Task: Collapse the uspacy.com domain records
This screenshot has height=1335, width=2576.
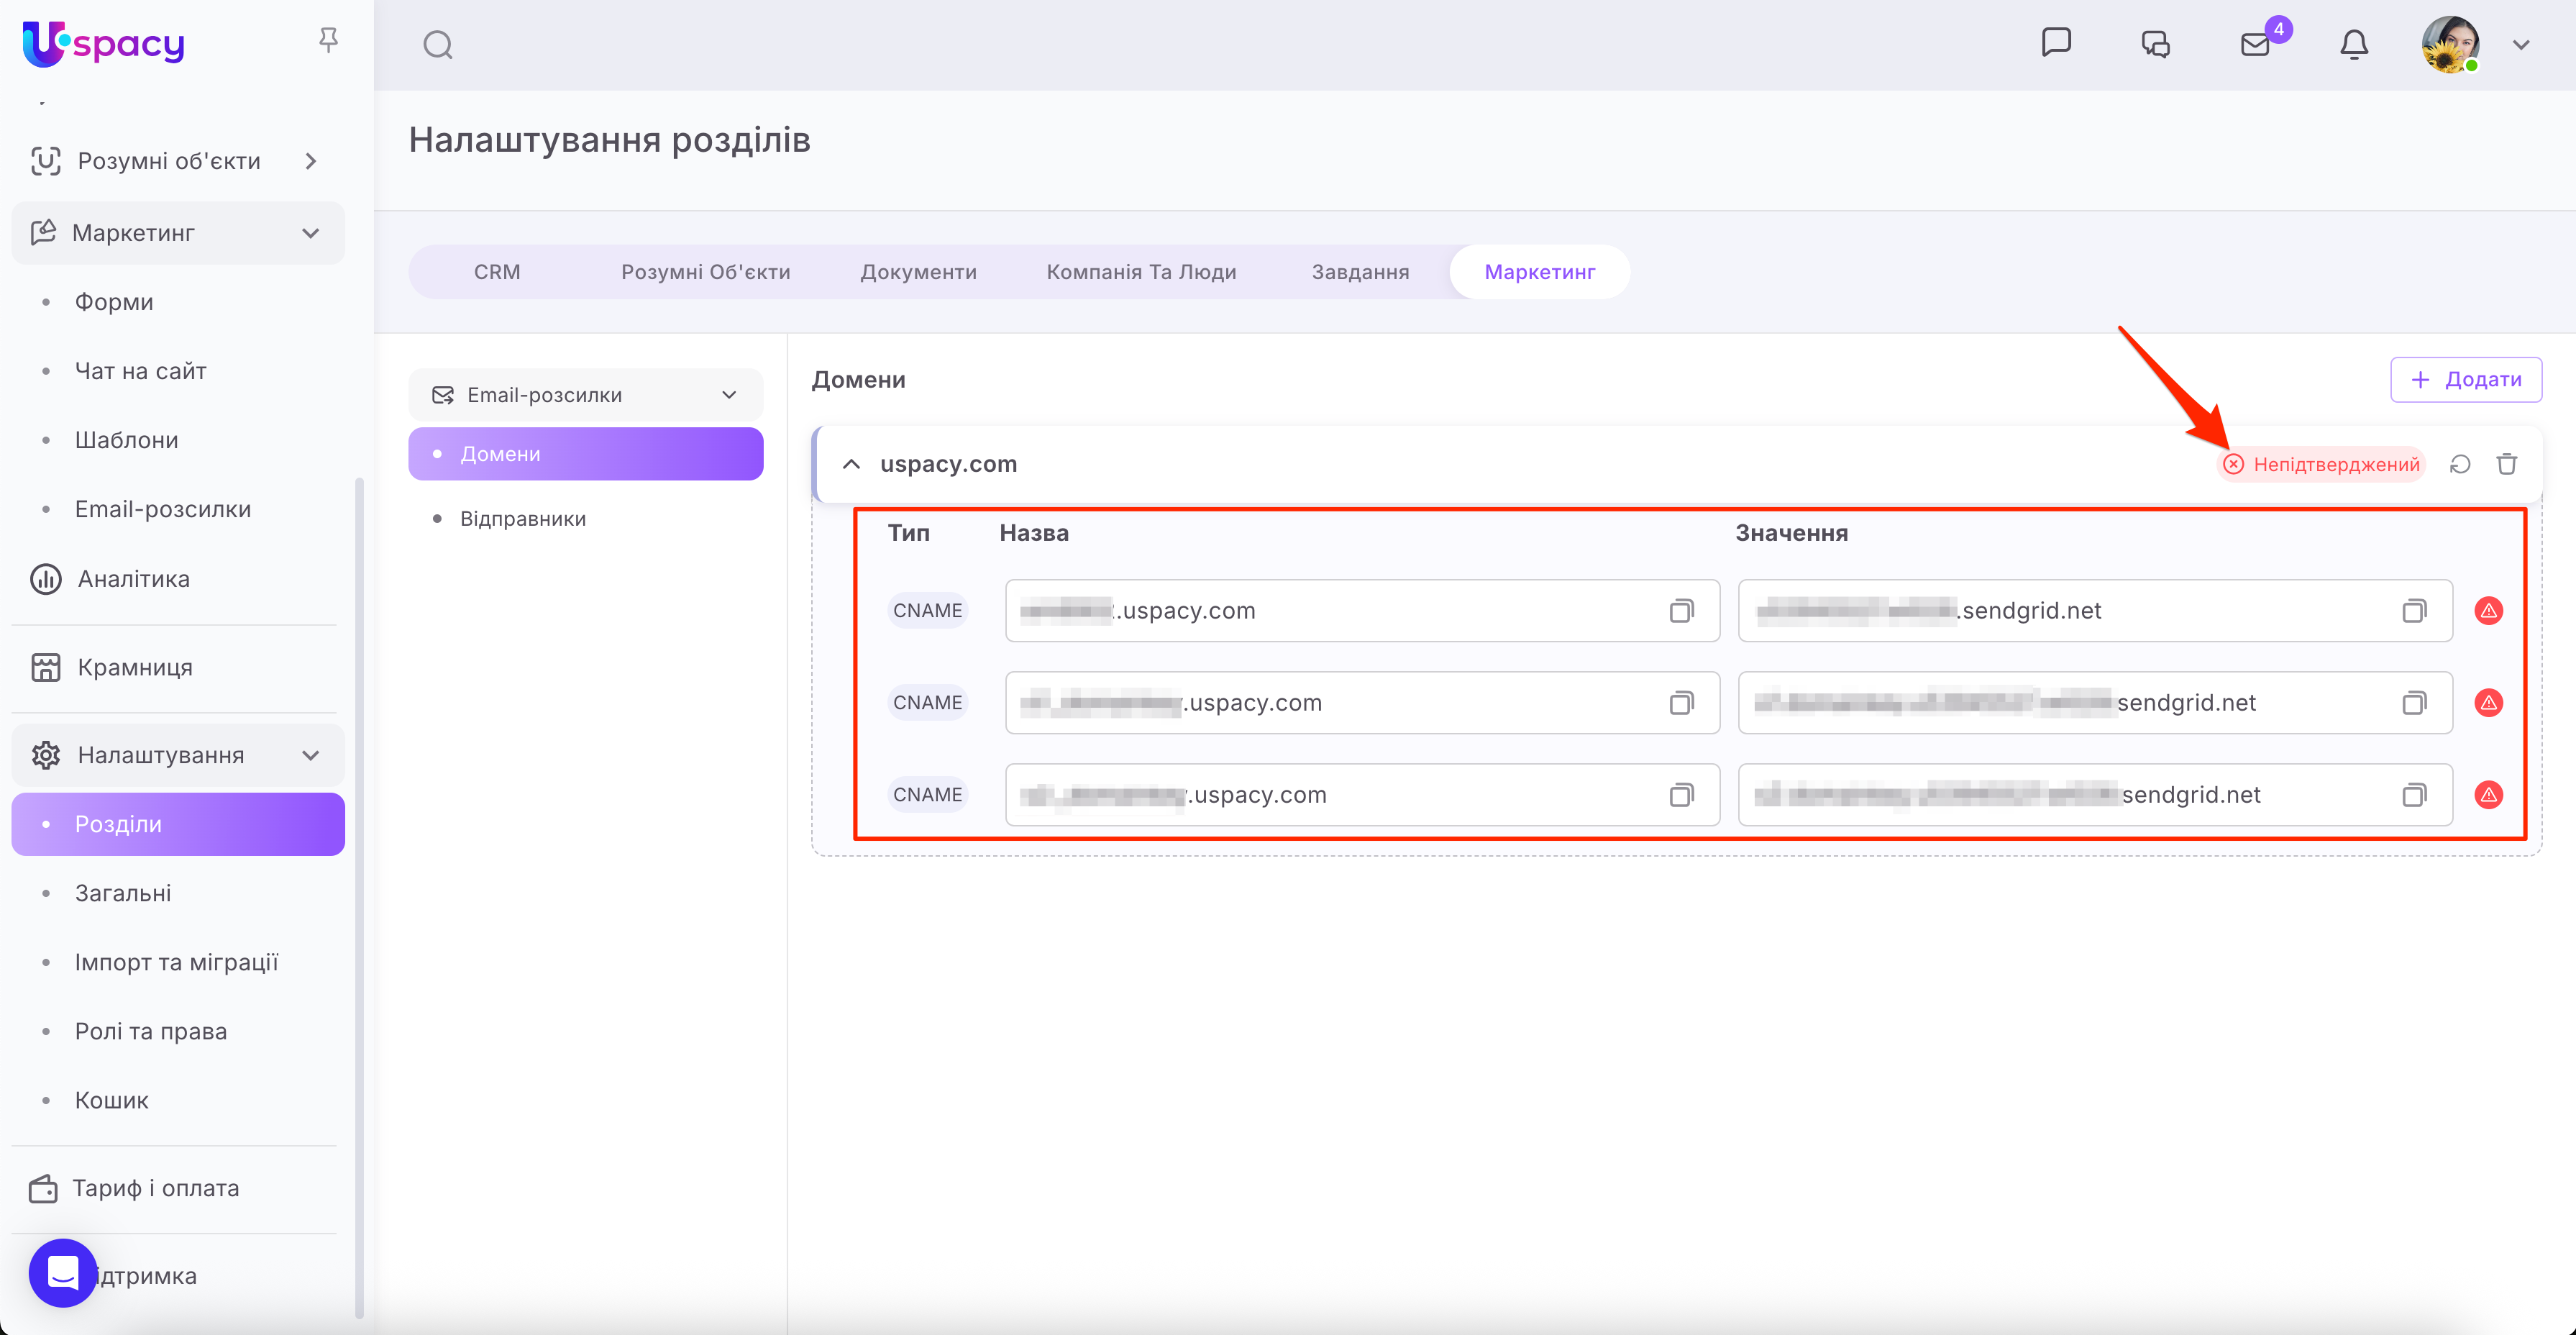Action: click(x=851, y=464)
